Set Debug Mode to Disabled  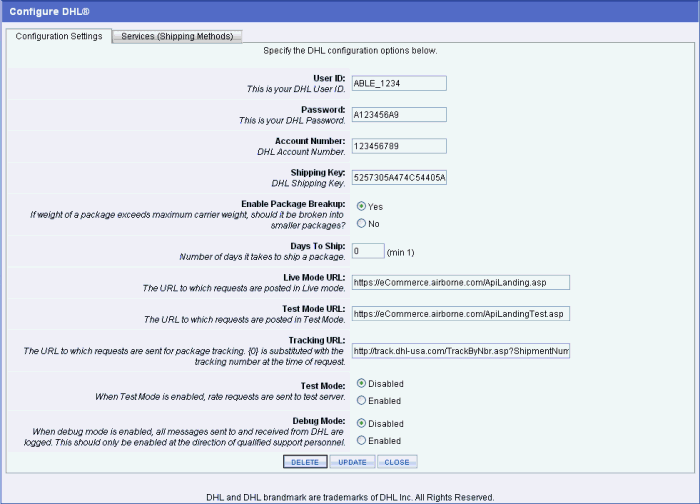coord(361,423)
